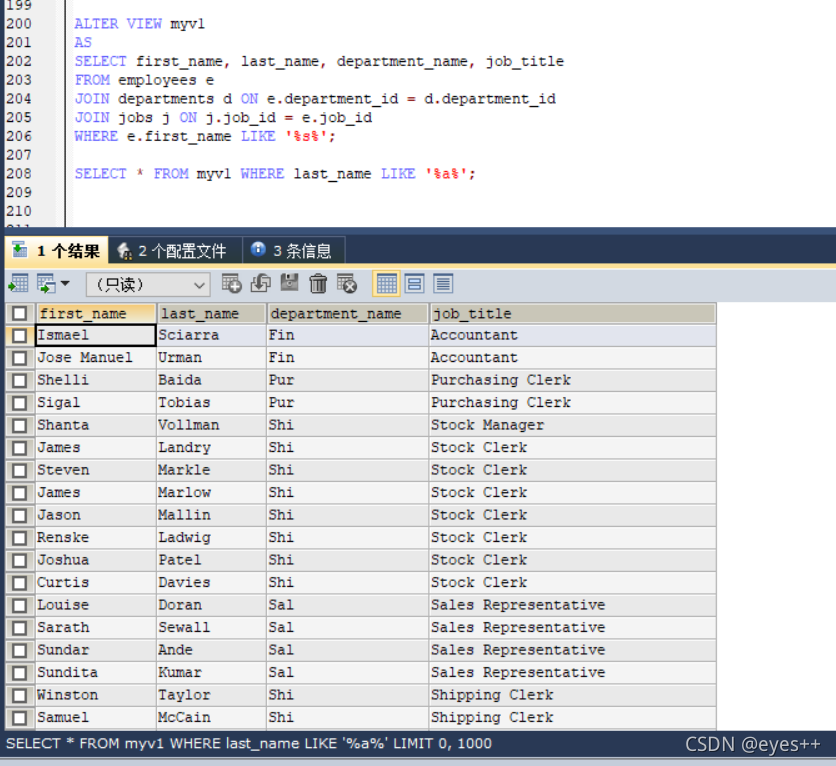Viewport: 836px width, 766px height.
Task: Check the row checkbox for Steven Markle
Action: click(x=20, y=471)
